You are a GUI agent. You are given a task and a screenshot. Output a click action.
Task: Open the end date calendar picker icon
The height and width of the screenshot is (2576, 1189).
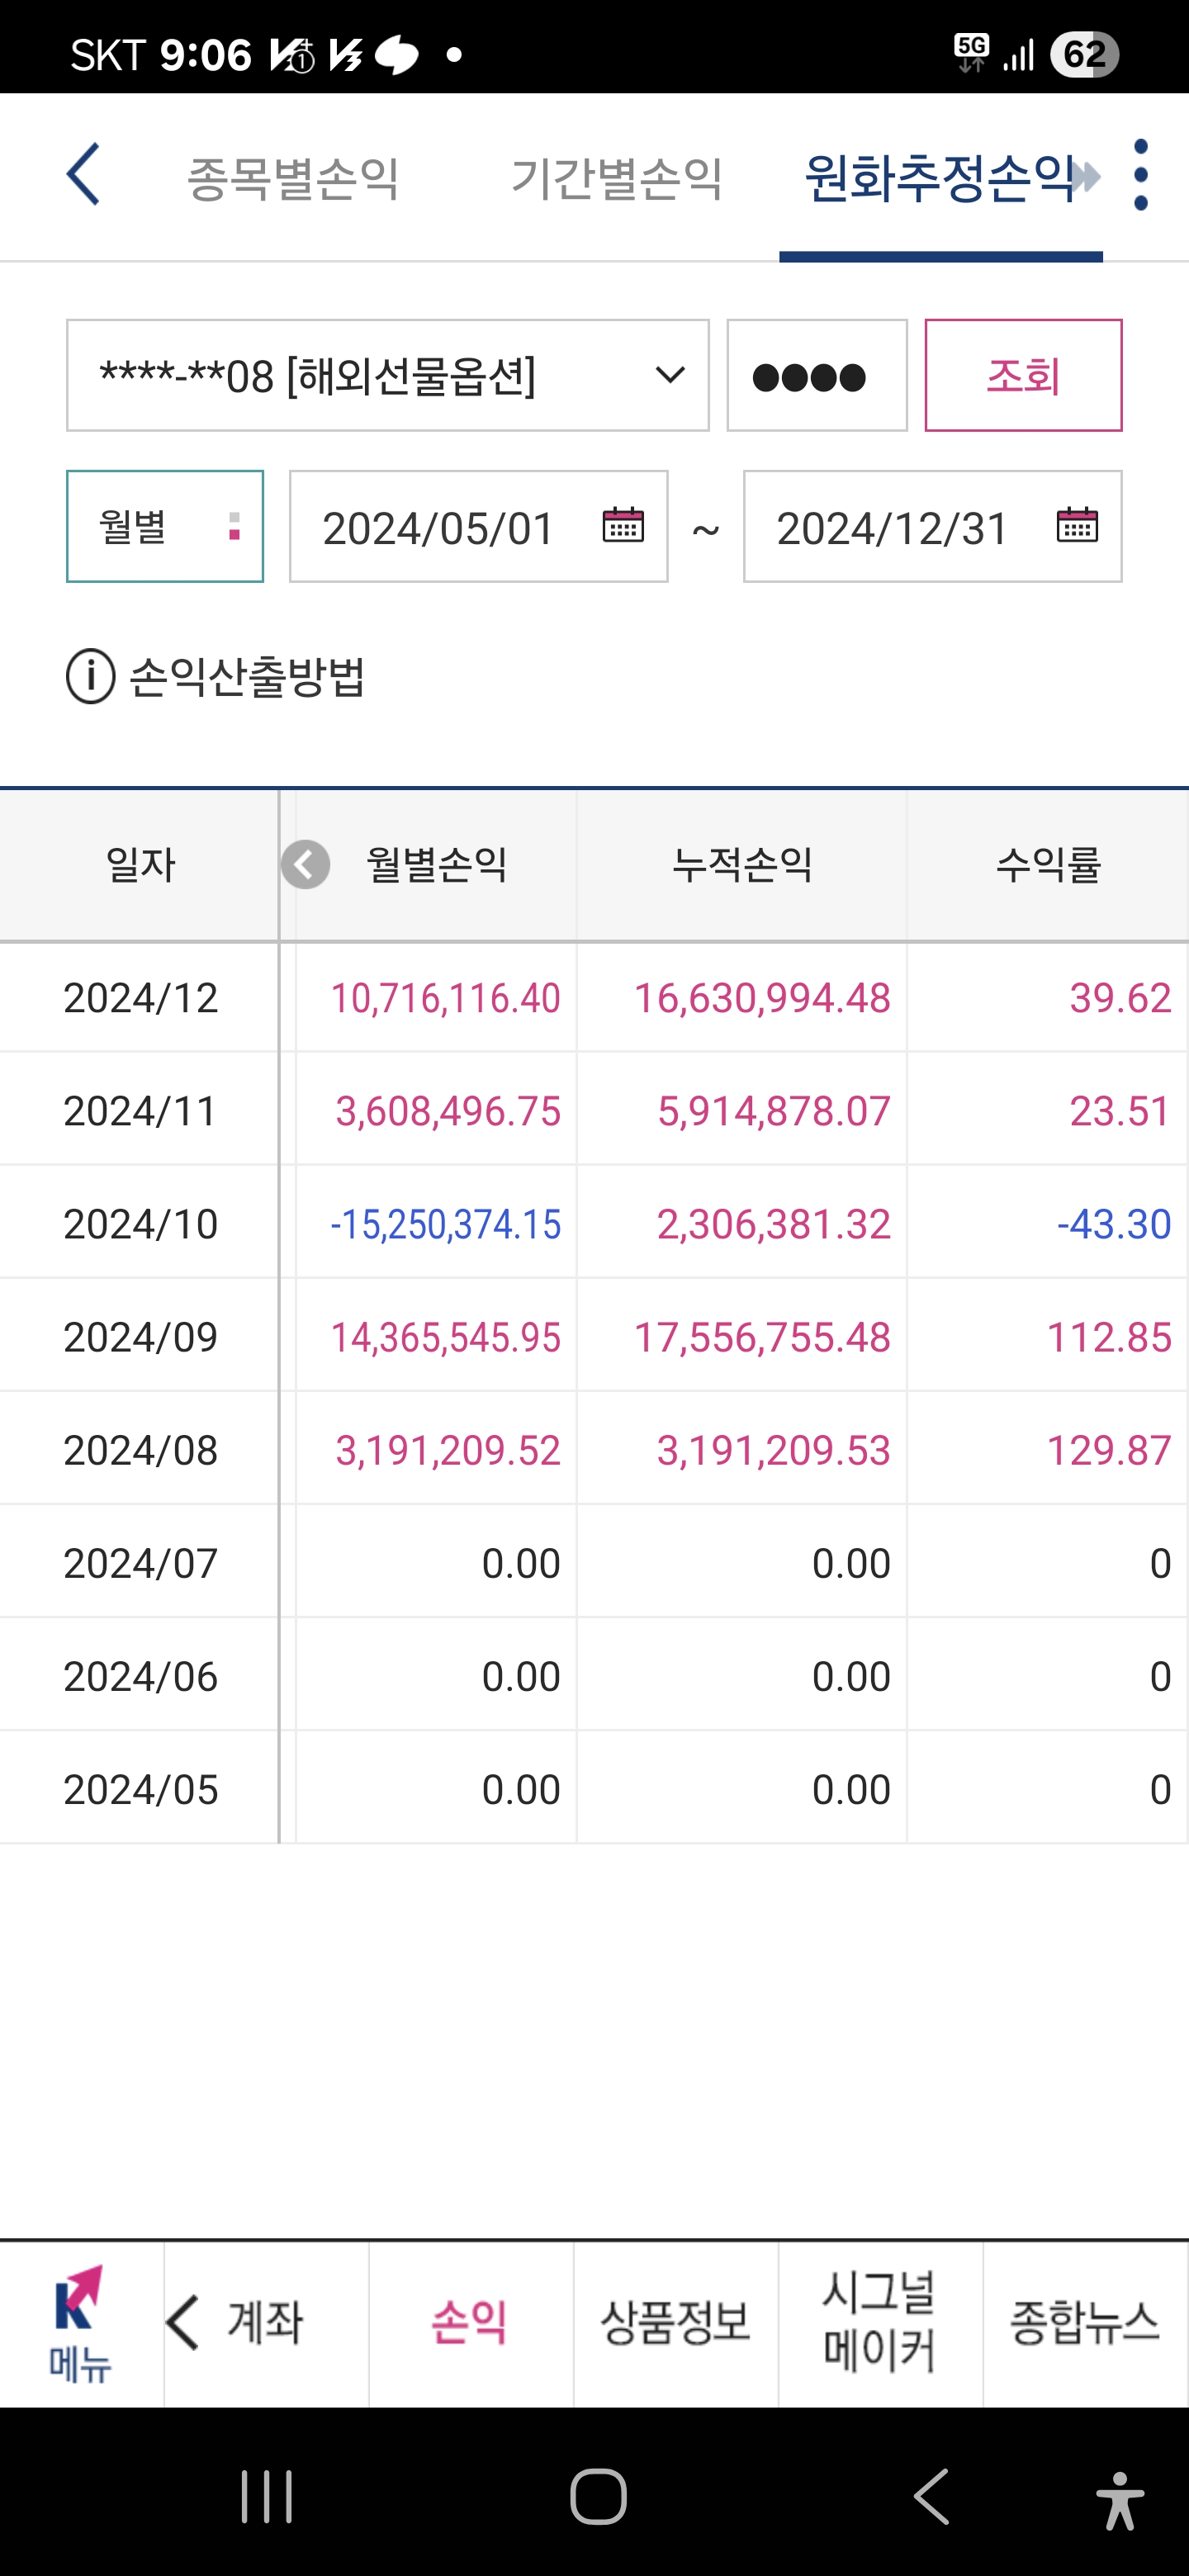click(x=1076, y=525)
